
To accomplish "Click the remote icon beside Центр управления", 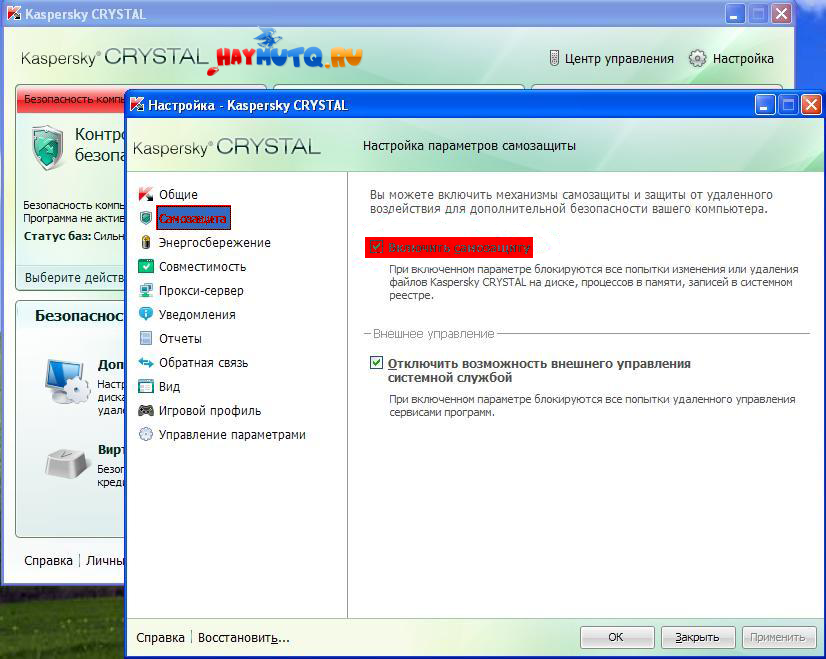I will click(x=554, y=58).
